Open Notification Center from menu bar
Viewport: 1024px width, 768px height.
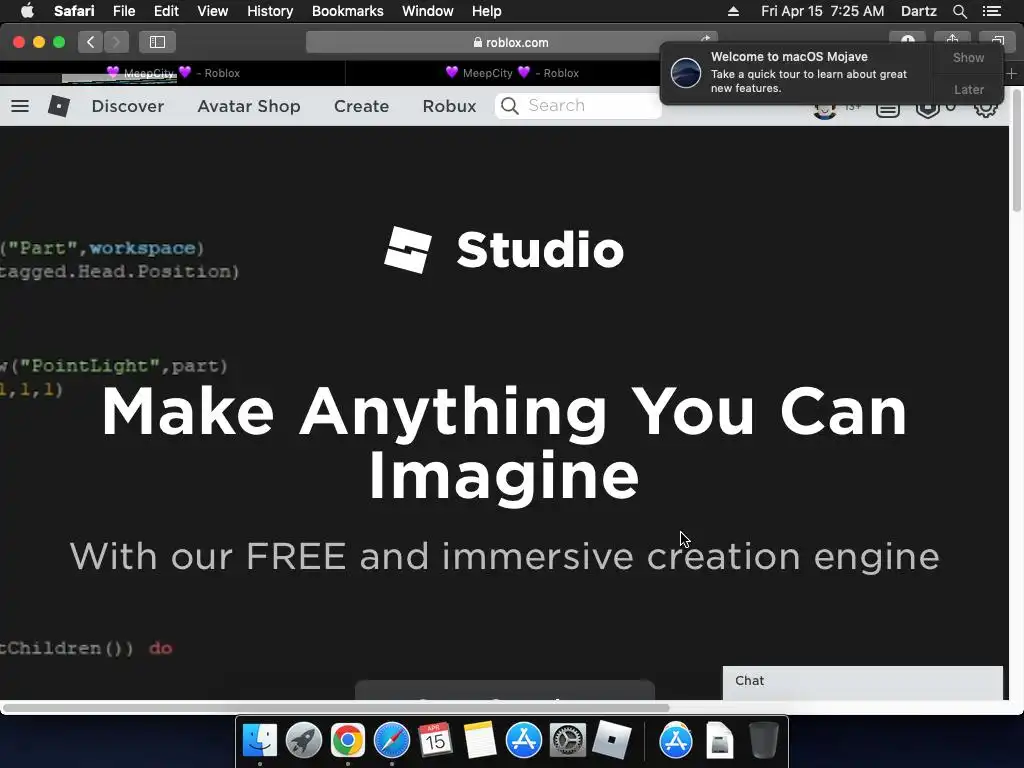pyautogui.click(x=991, y=11)
